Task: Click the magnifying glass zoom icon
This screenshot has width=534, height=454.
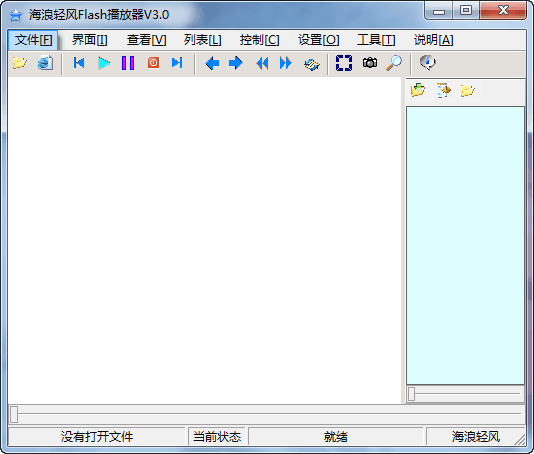Action: (x=394, y=63)
